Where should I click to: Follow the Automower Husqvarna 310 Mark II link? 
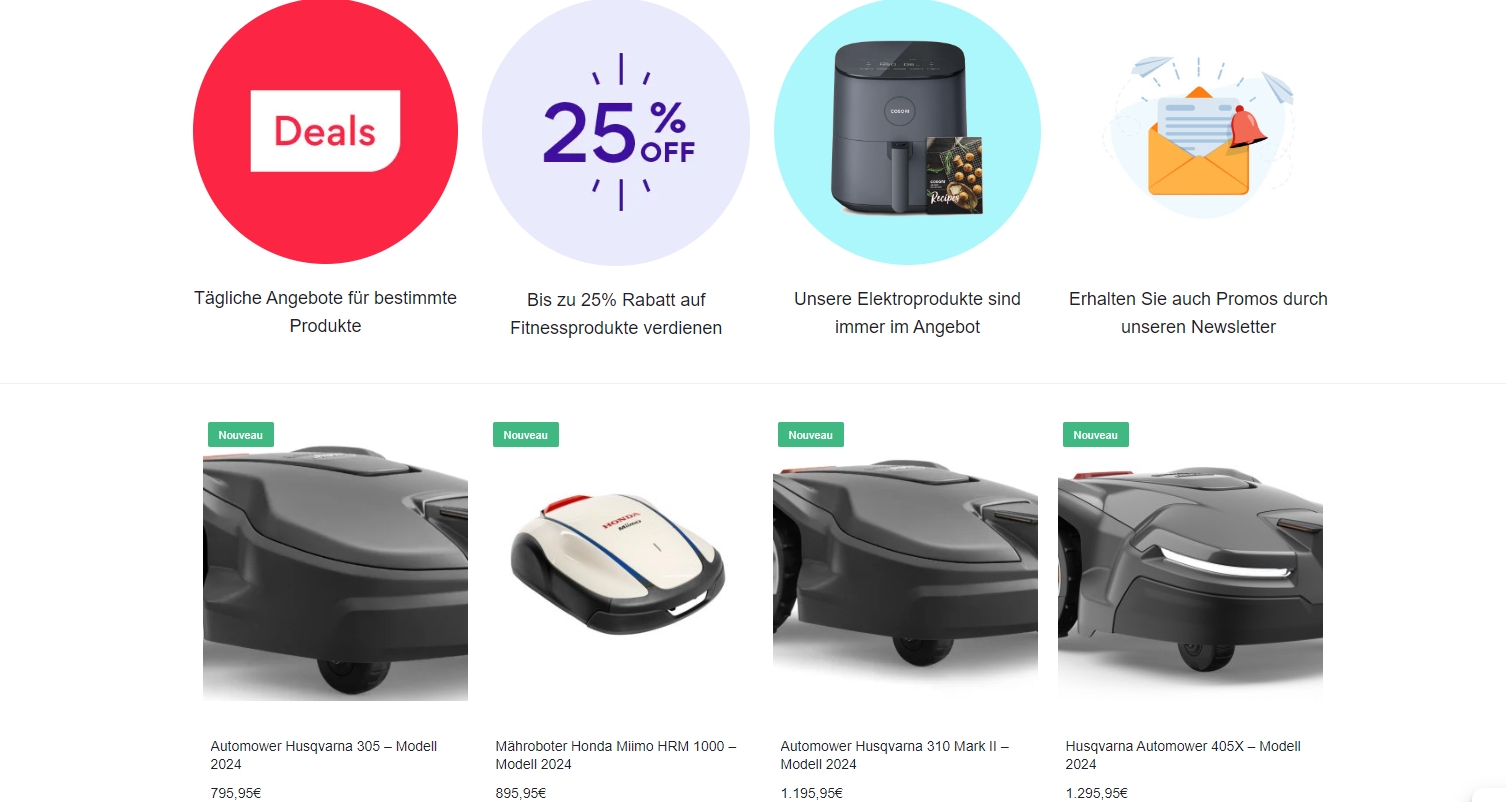point(895,755)
